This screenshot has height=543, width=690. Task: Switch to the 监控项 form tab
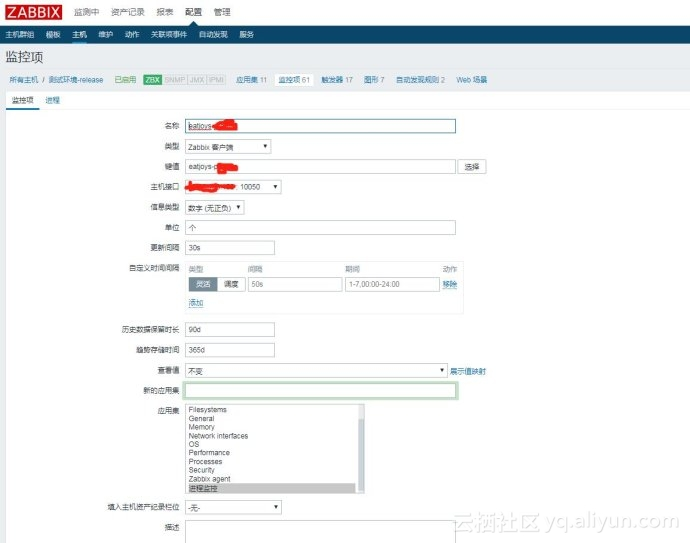22,100
